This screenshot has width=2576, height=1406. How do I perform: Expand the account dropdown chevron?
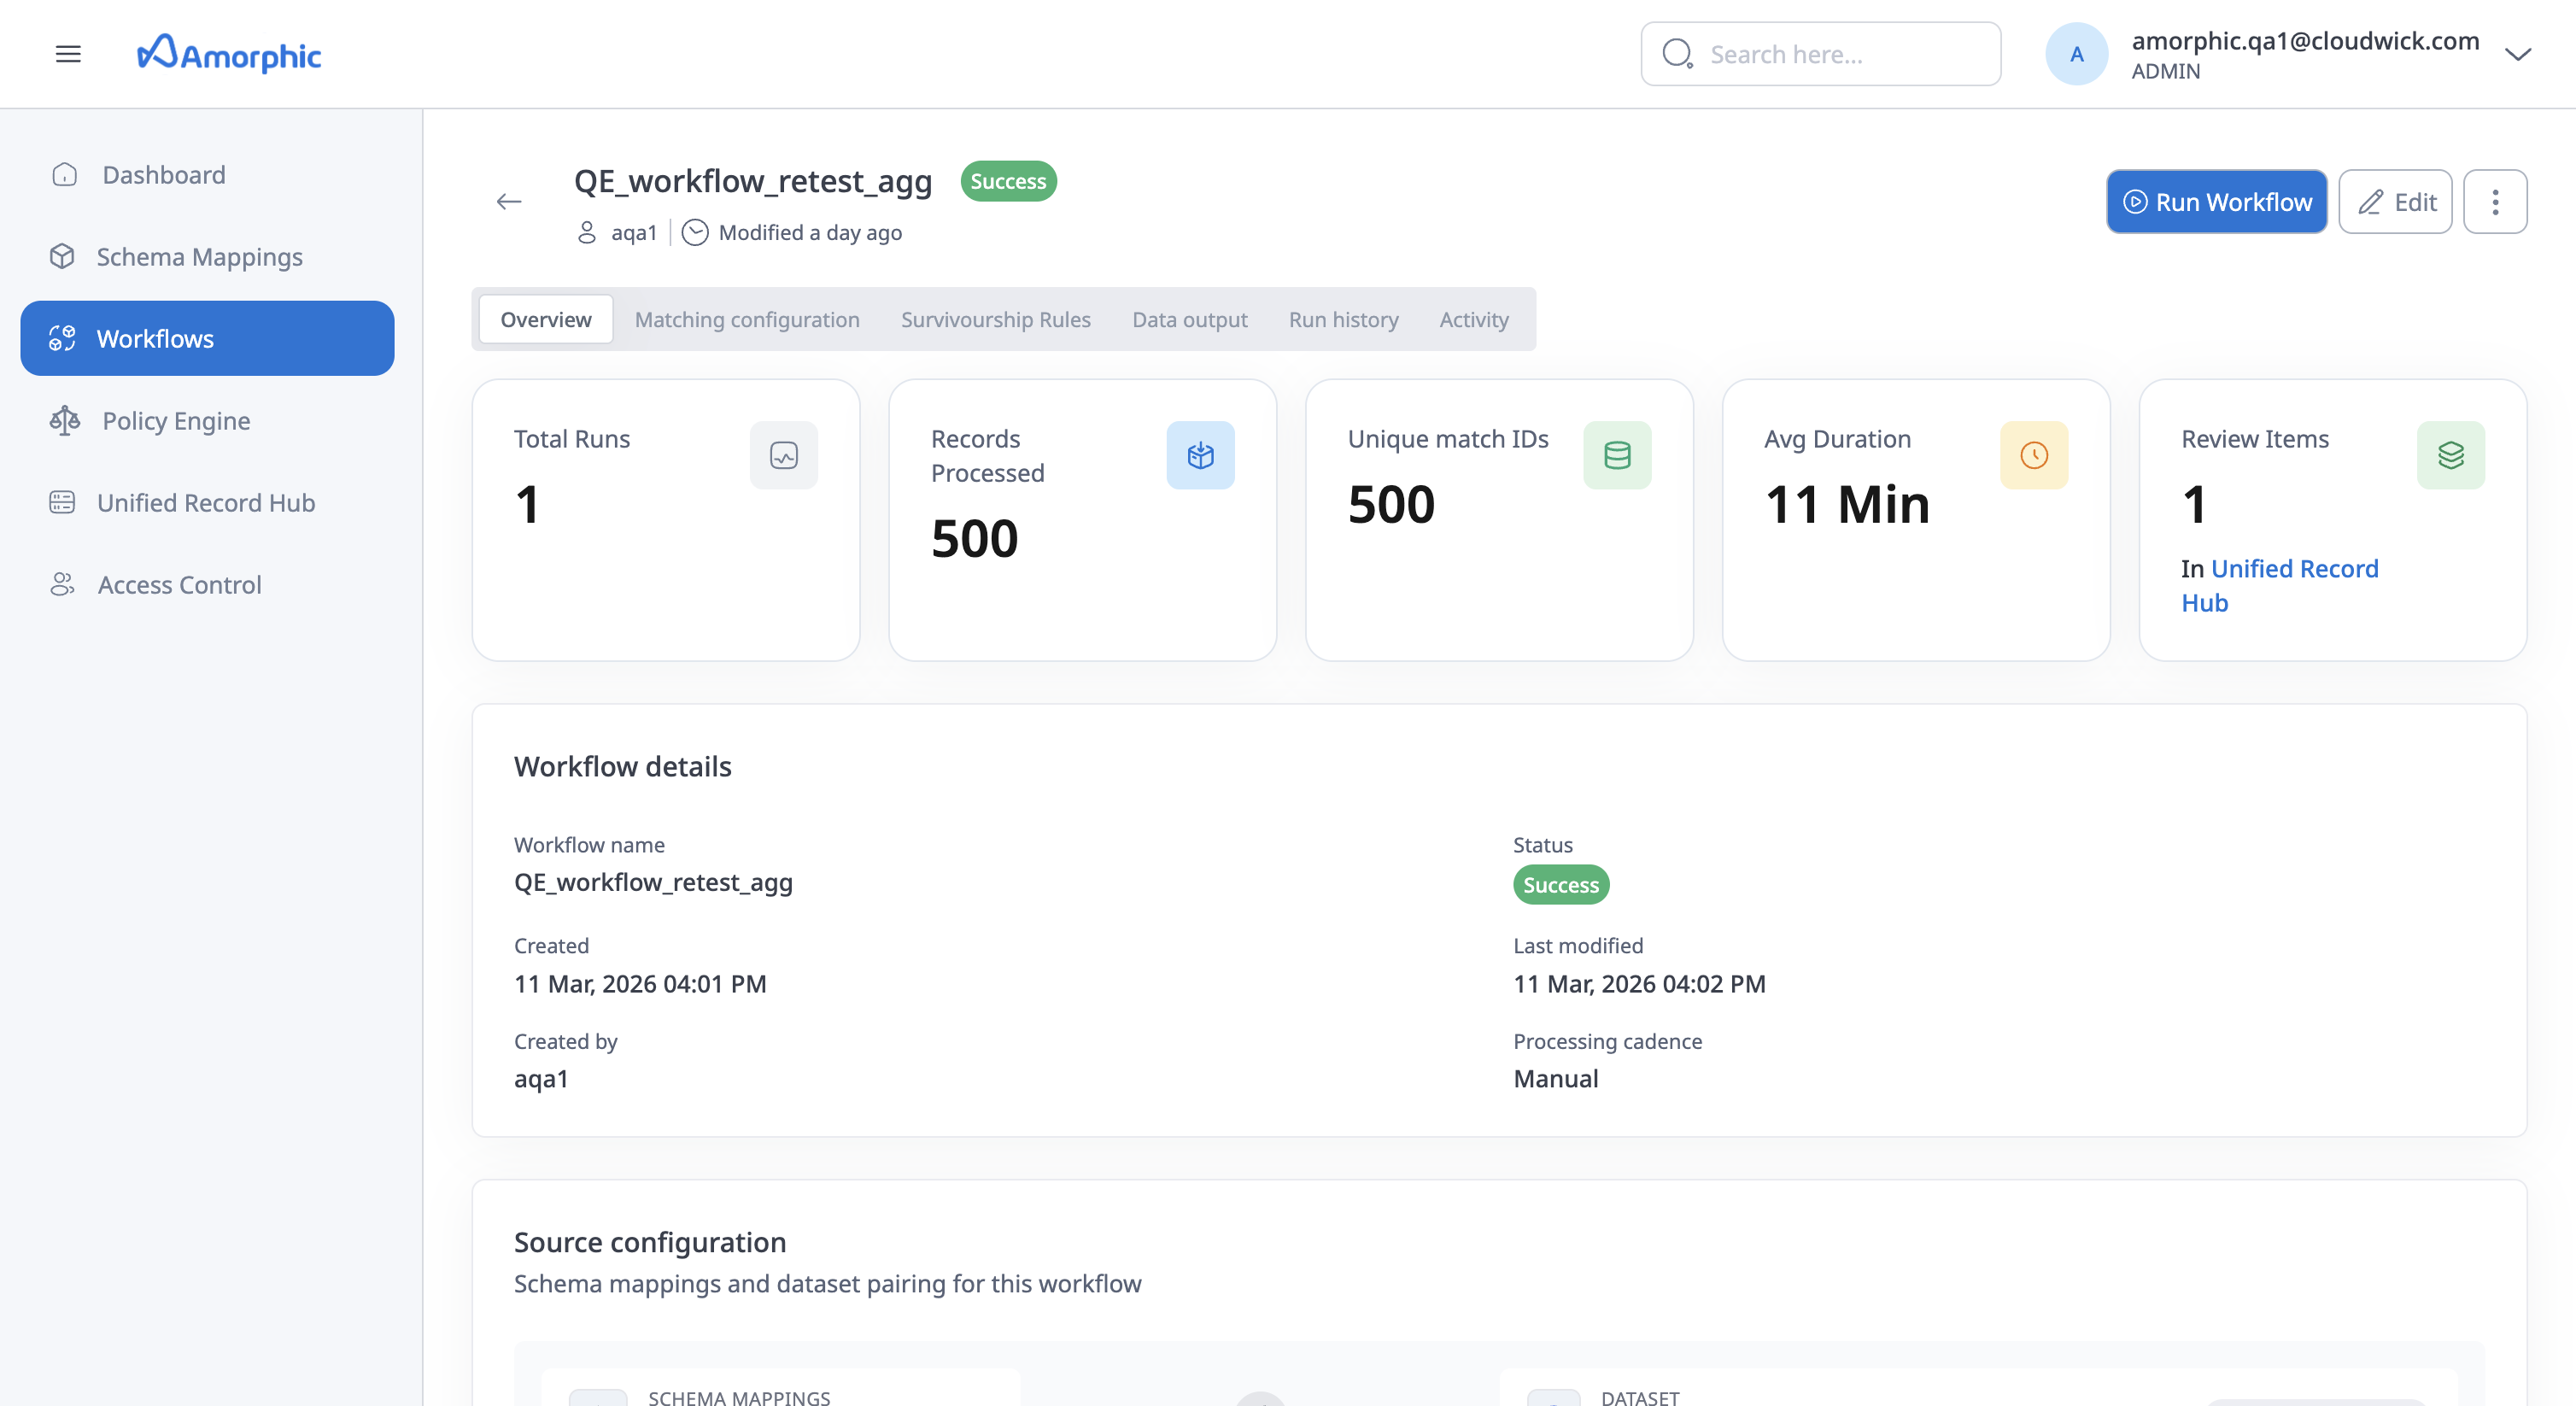(x=2518, y=54)
